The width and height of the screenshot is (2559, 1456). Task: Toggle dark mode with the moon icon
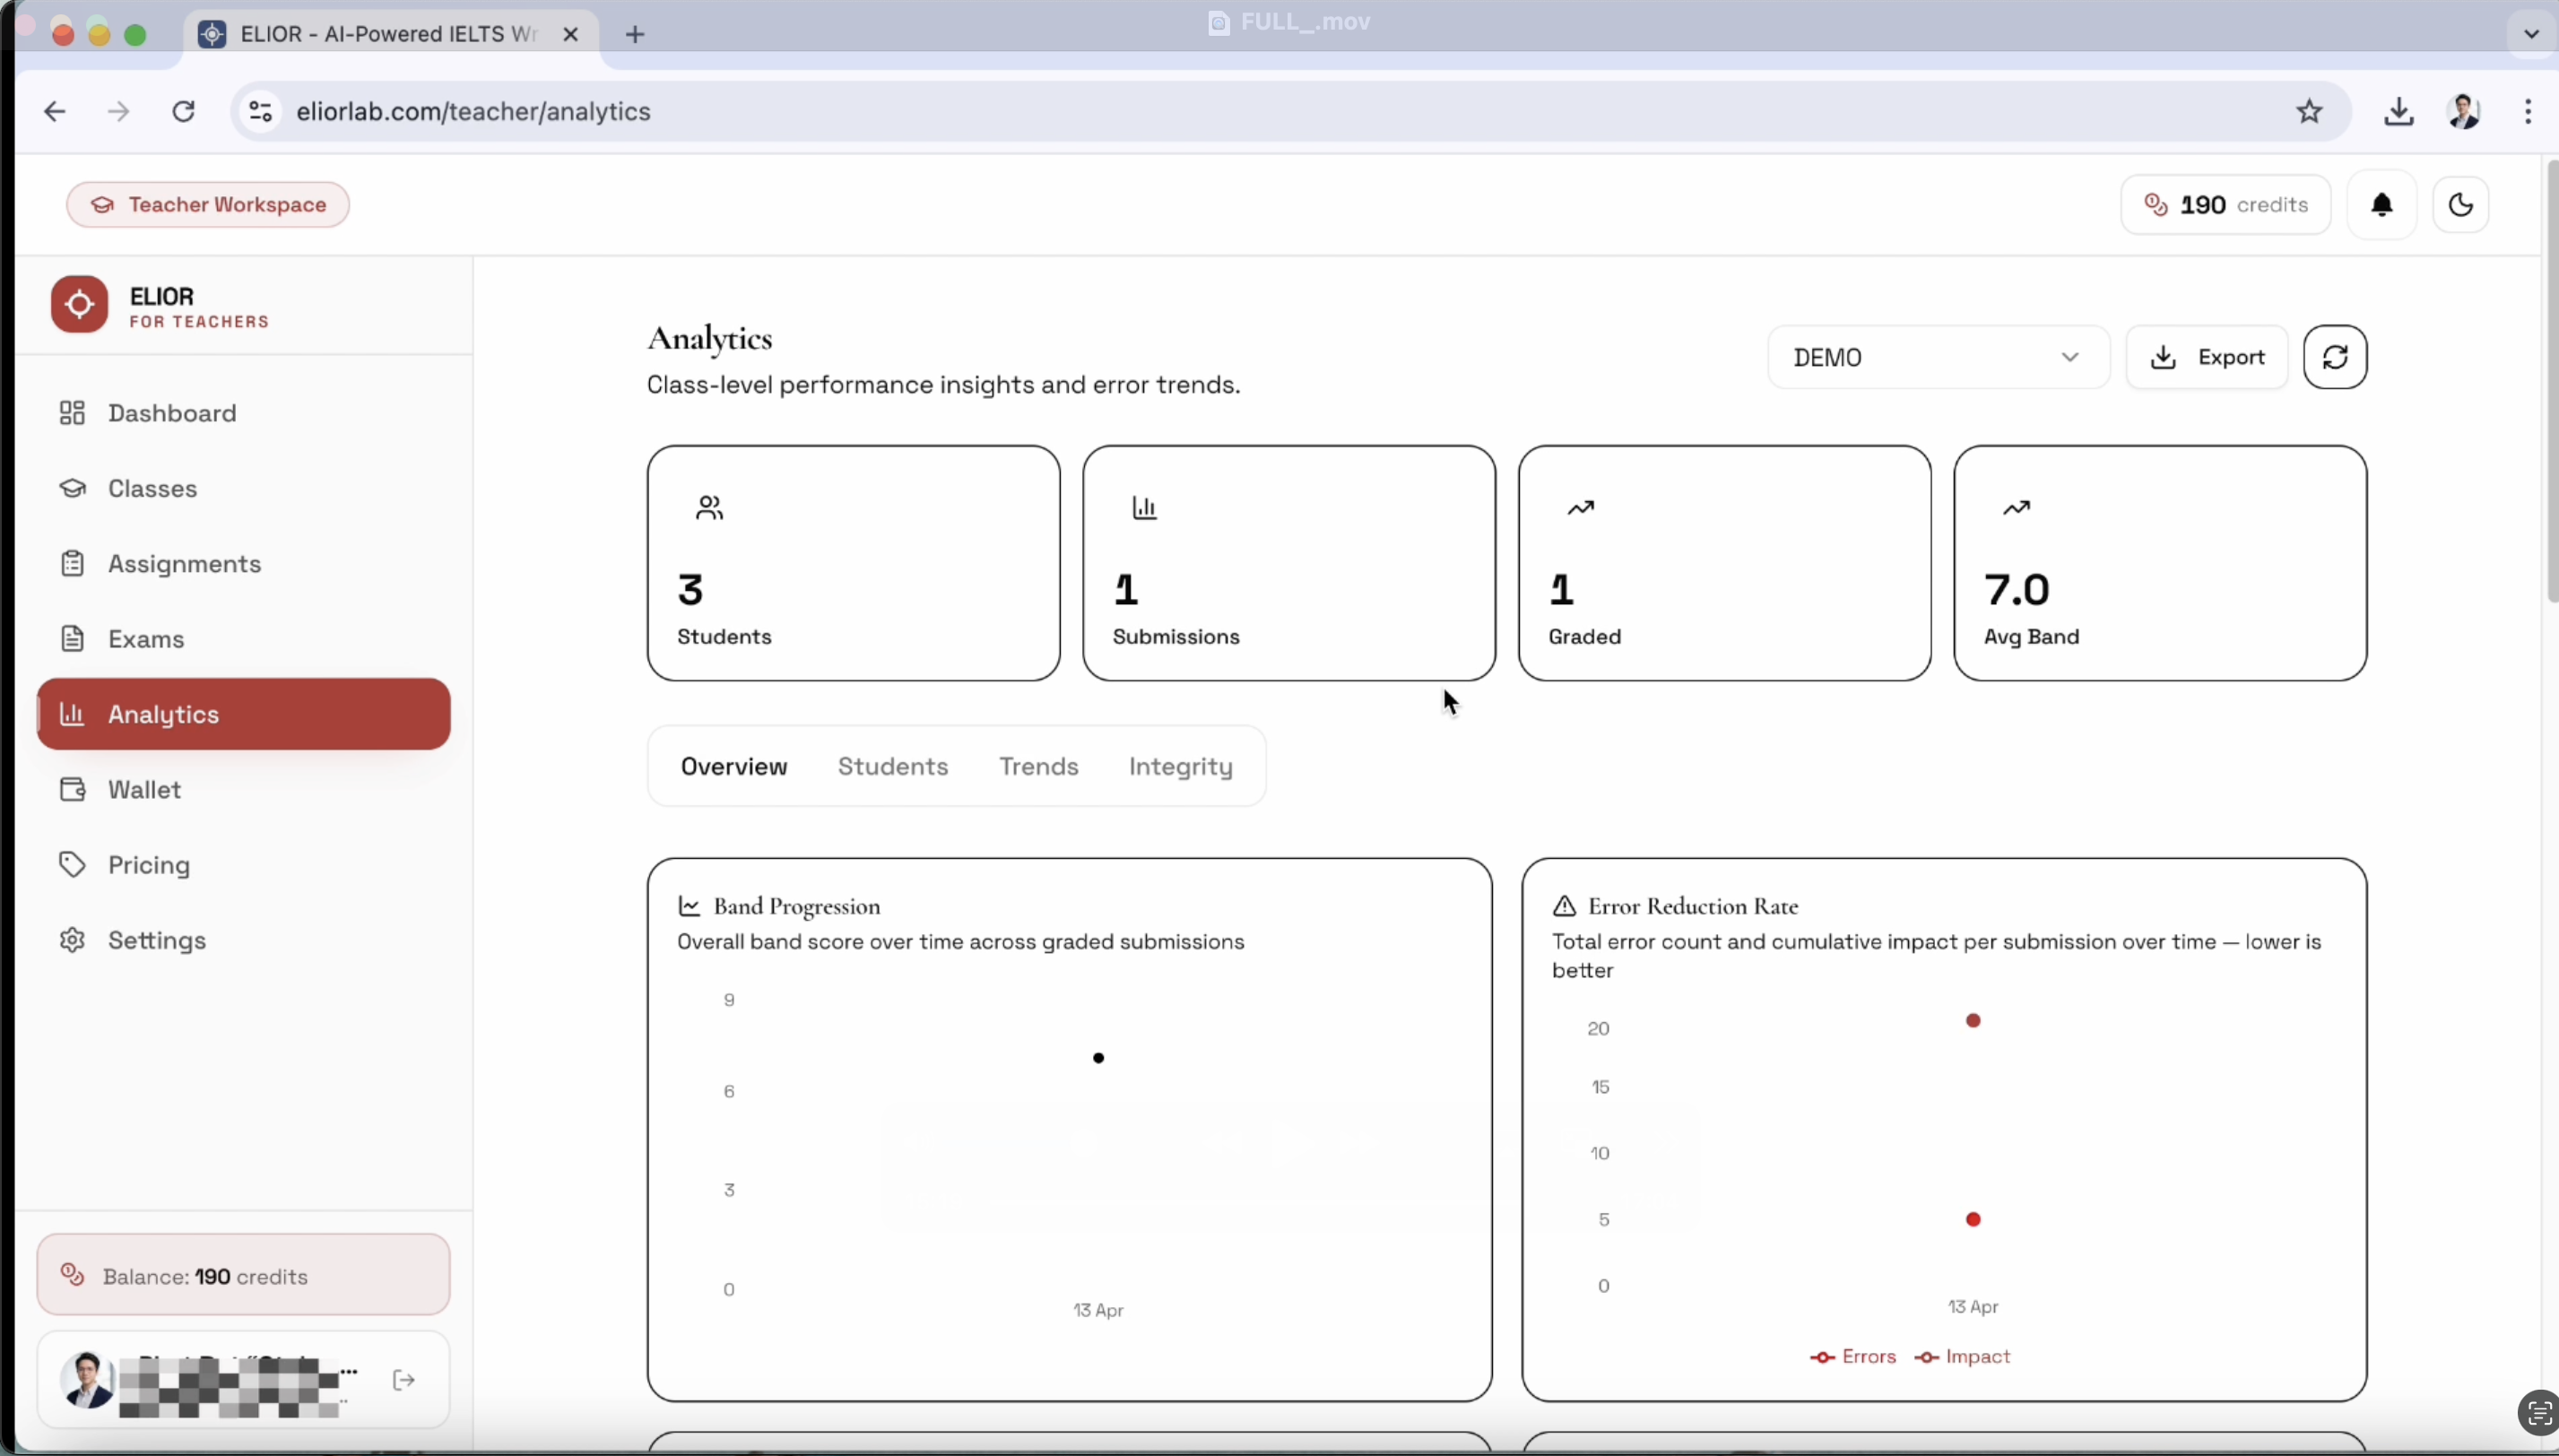(x=2460, y=205)
